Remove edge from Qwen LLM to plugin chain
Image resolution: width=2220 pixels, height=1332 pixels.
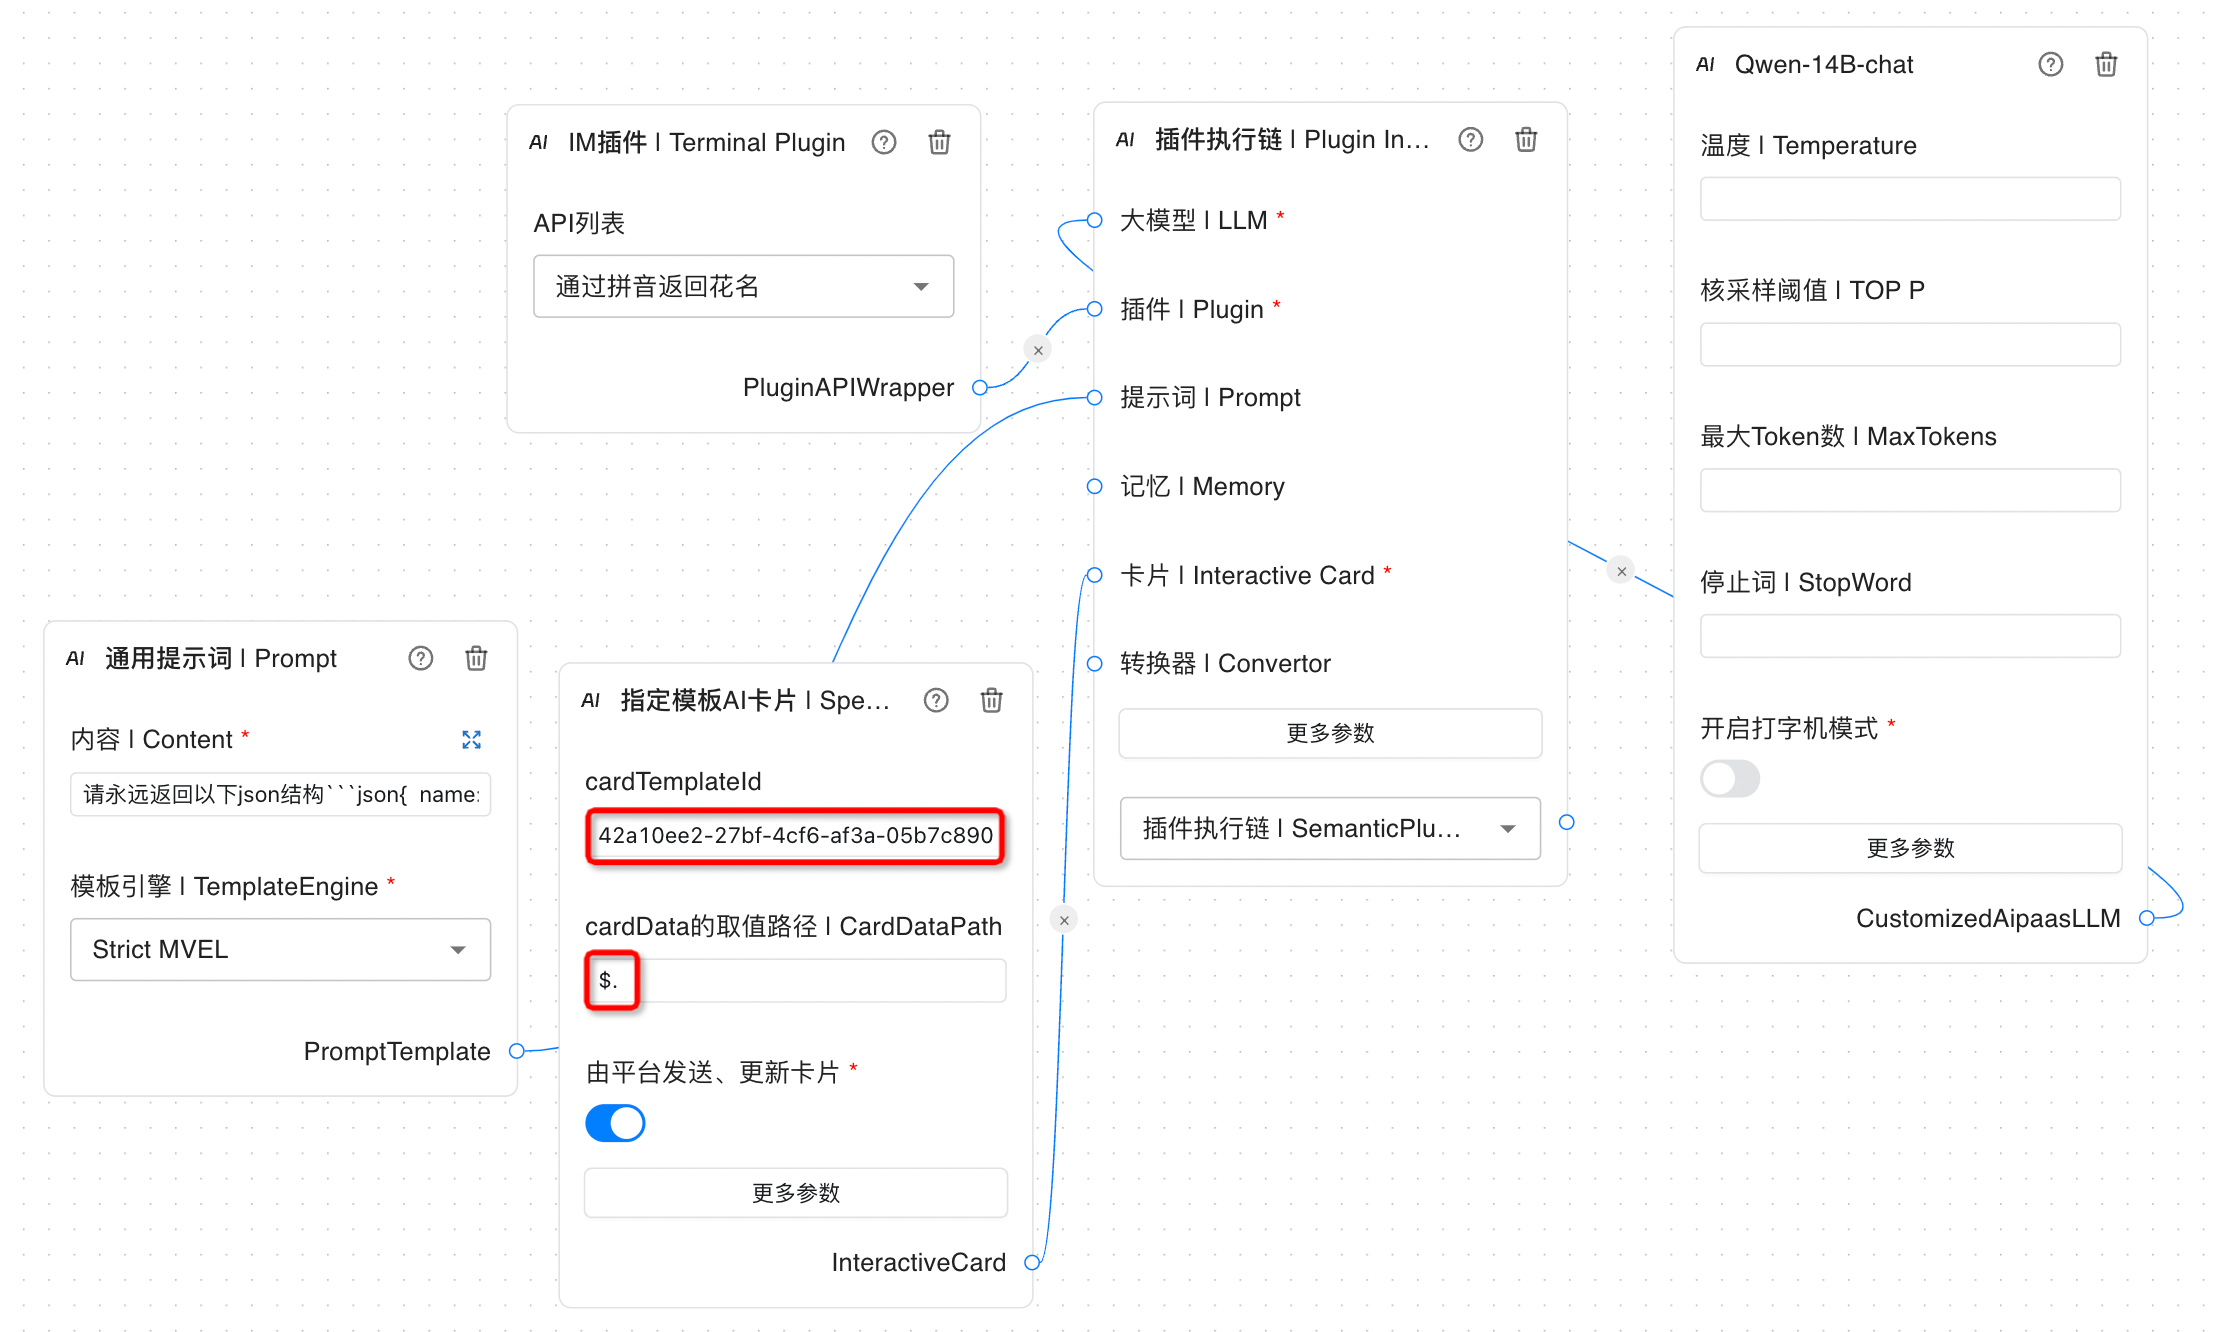pos(1621,571)
